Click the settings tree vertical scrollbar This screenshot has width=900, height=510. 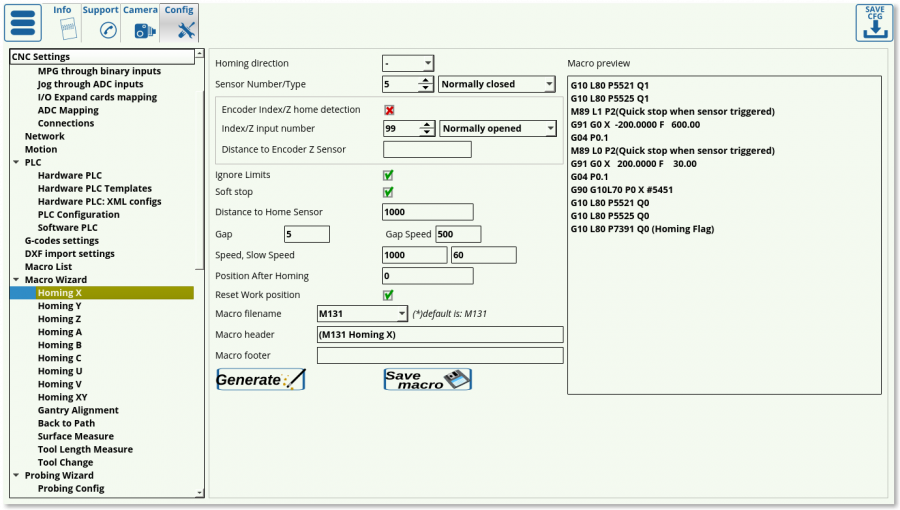pyautogui.click(x=200, y=270)
